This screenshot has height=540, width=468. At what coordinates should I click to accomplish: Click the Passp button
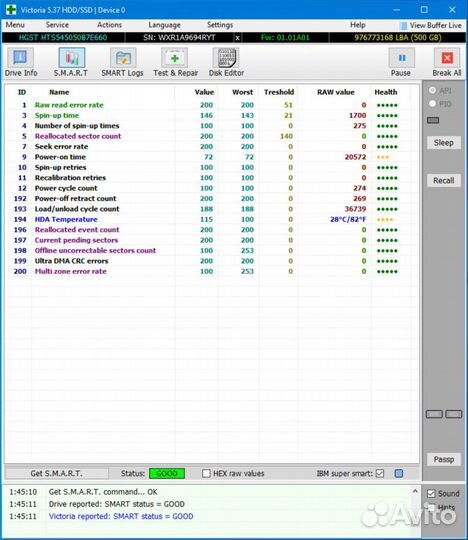point(444,459)
